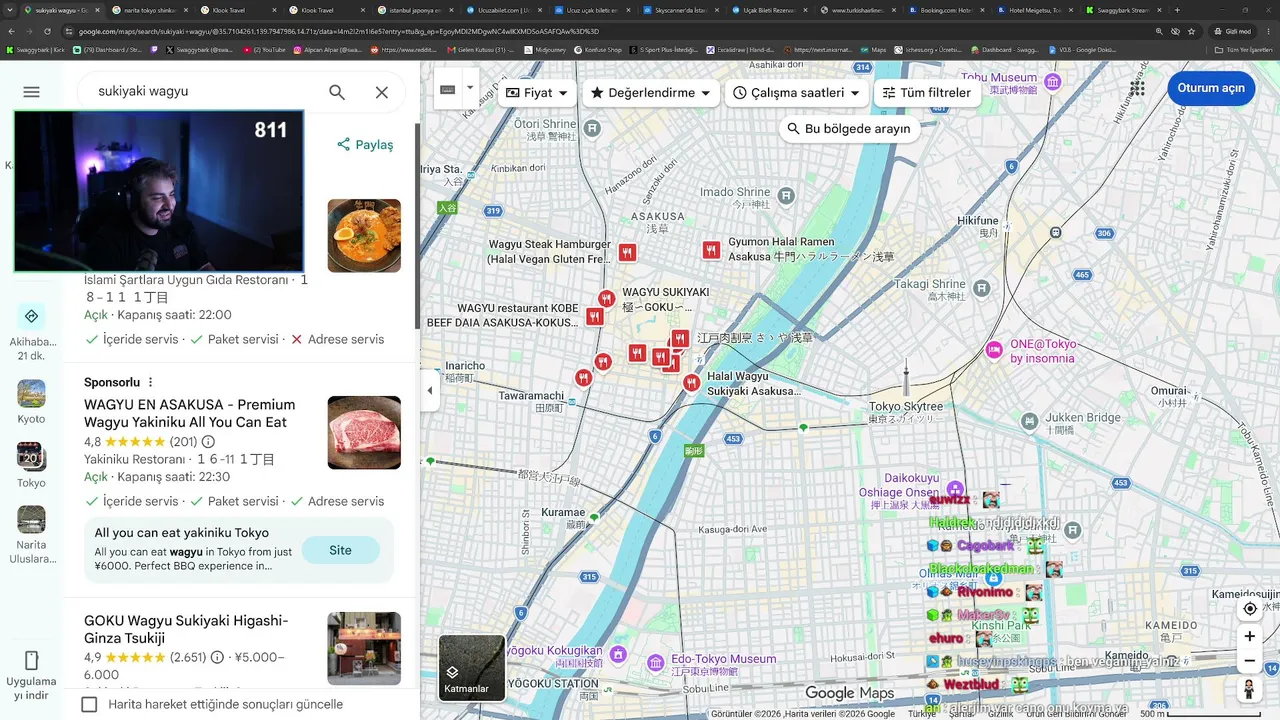Open the Kyoto recent place
Screen dimensions: 1280x720
coord(31,402)
